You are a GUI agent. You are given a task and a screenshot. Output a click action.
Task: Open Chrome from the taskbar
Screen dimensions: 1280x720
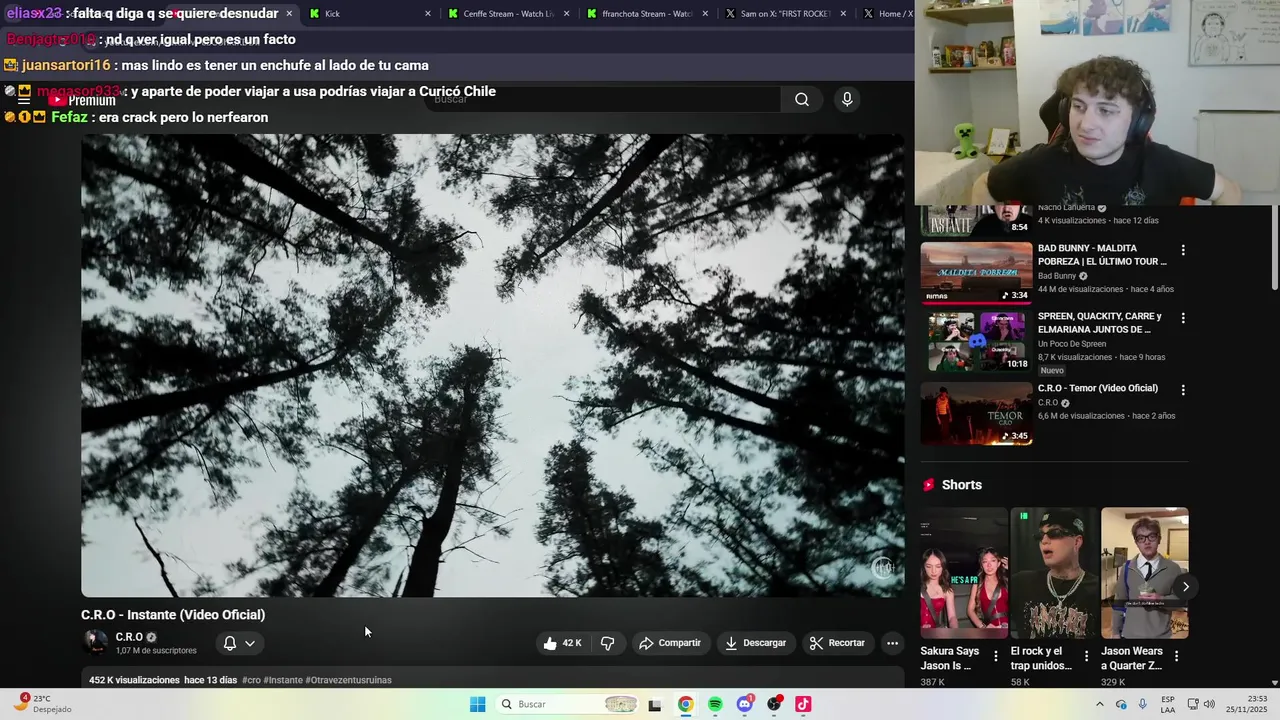(x=685, y=704)
